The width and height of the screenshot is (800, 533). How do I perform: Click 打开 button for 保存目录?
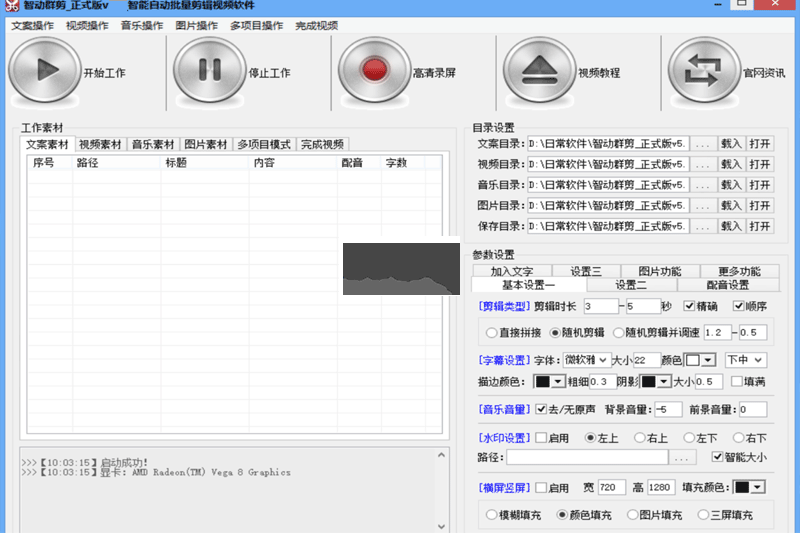point(760,227)
